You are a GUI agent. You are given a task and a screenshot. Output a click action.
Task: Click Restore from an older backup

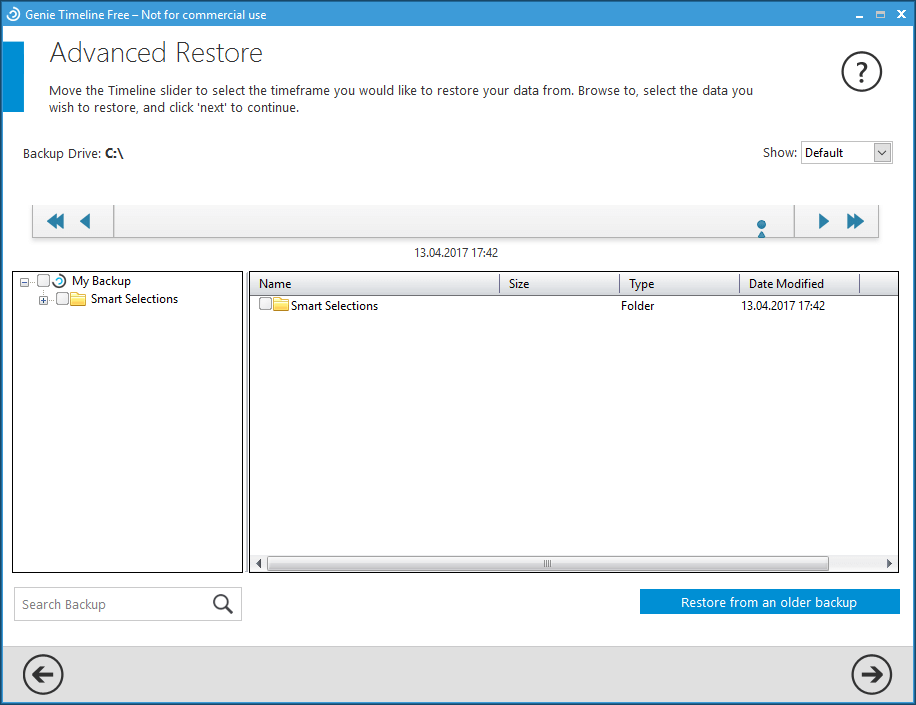pyautogui.click(x=769, y=602)
